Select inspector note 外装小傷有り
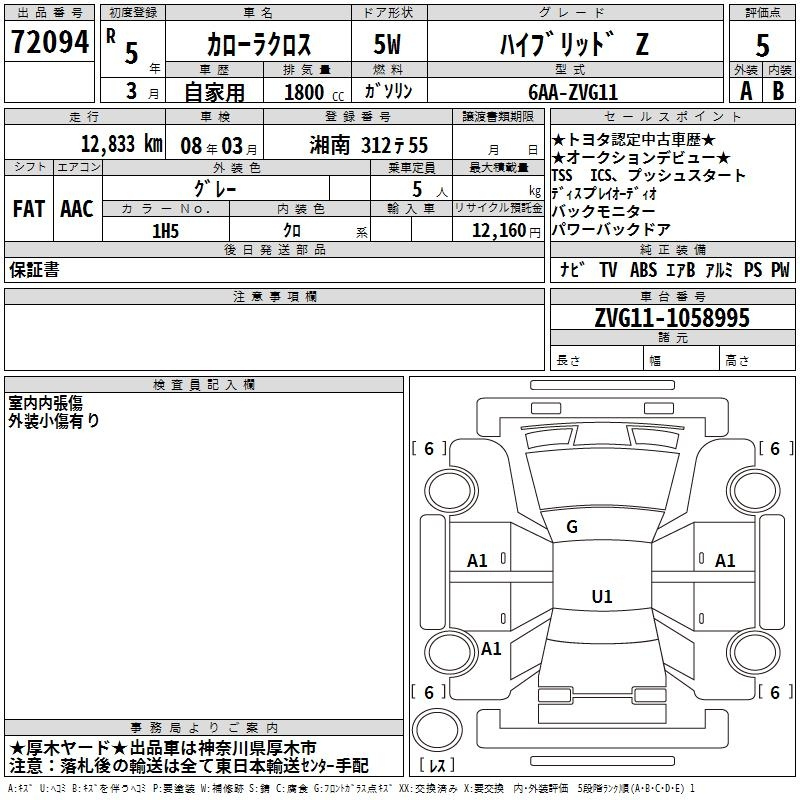 tap(54, 421)
